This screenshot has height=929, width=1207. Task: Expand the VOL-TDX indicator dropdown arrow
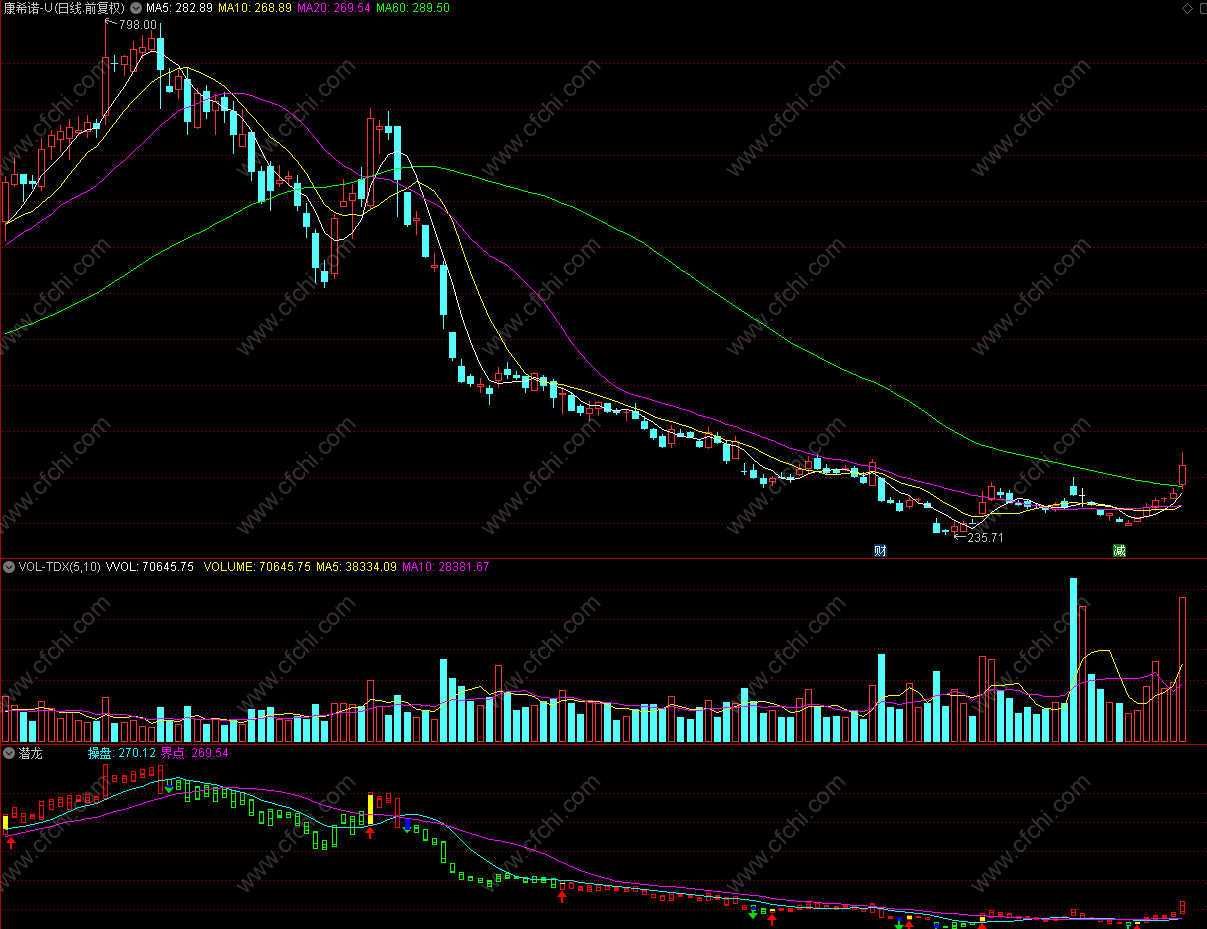point(9,567)
